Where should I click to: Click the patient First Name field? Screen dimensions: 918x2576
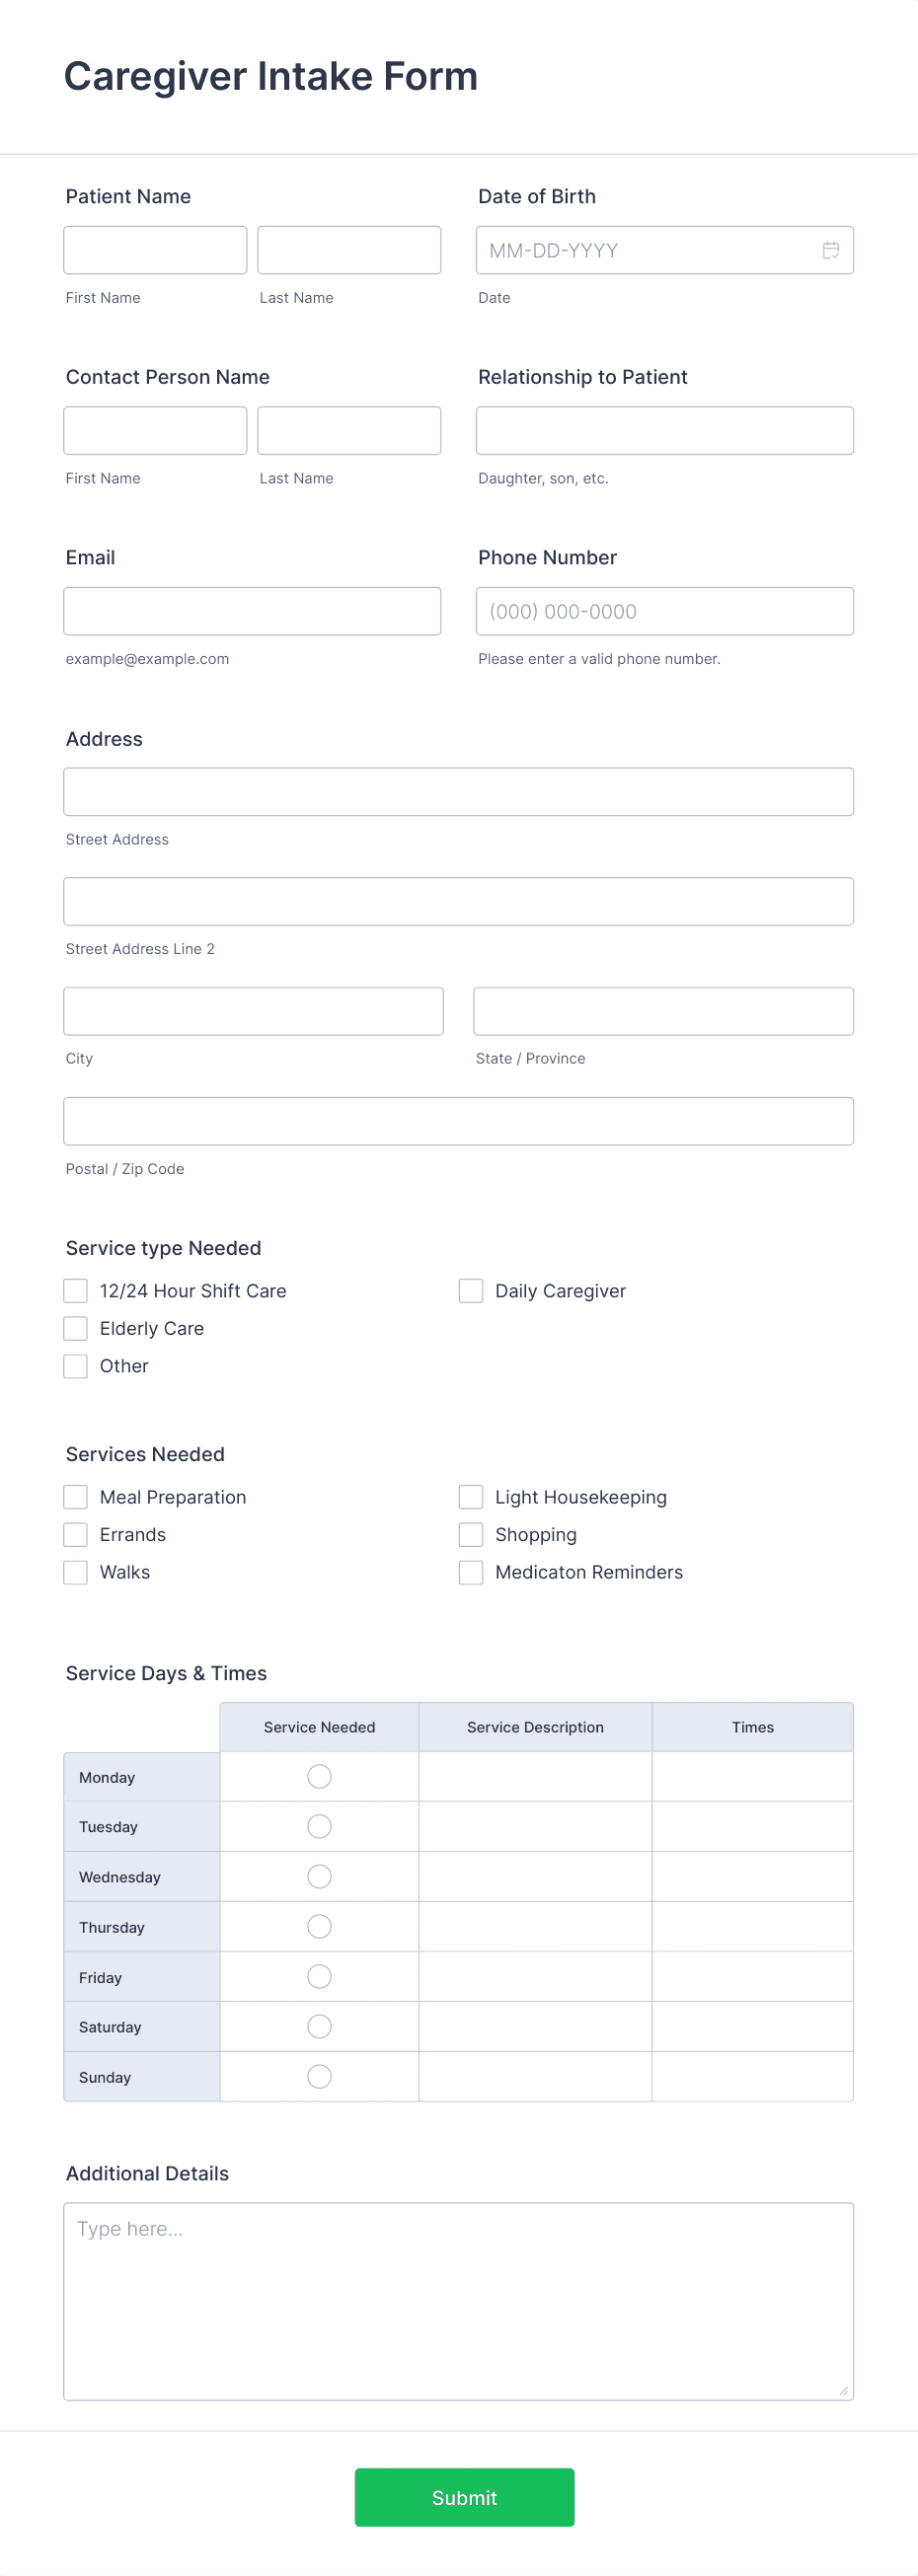coord(155,249)
